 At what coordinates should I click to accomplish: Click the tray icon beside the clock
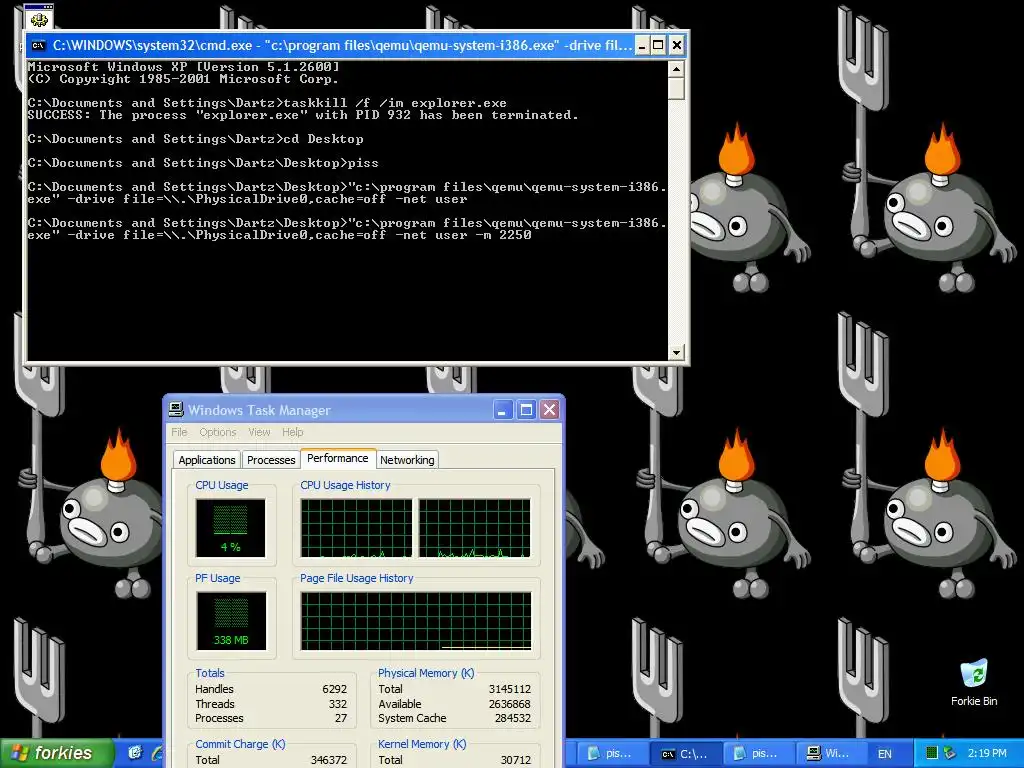tap(950, 754)
